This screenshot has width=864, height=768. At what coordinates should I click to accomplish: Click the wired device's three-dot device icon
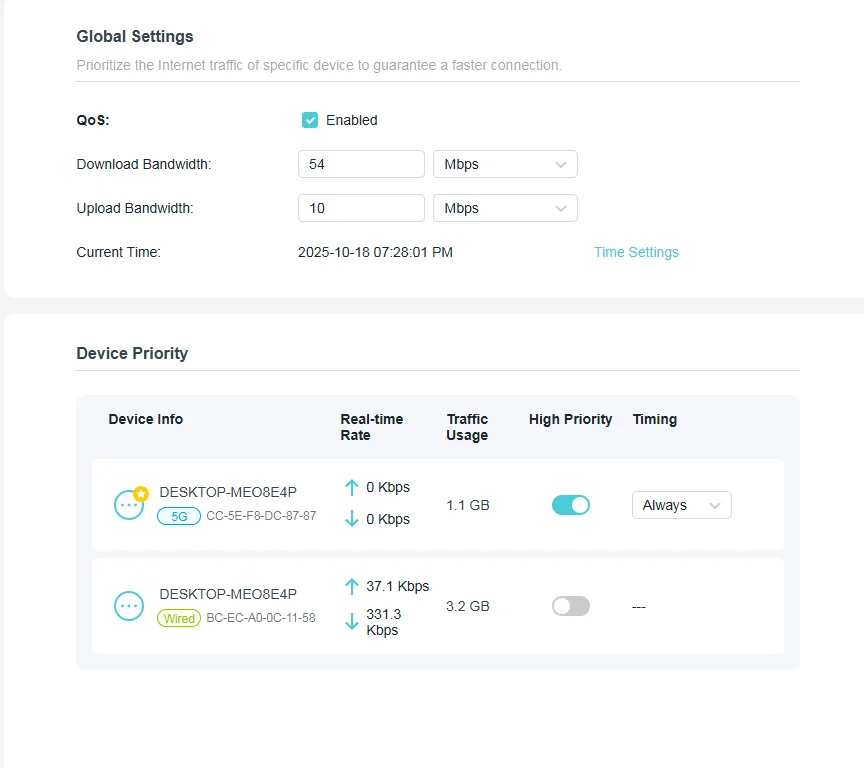click(129, 606)
